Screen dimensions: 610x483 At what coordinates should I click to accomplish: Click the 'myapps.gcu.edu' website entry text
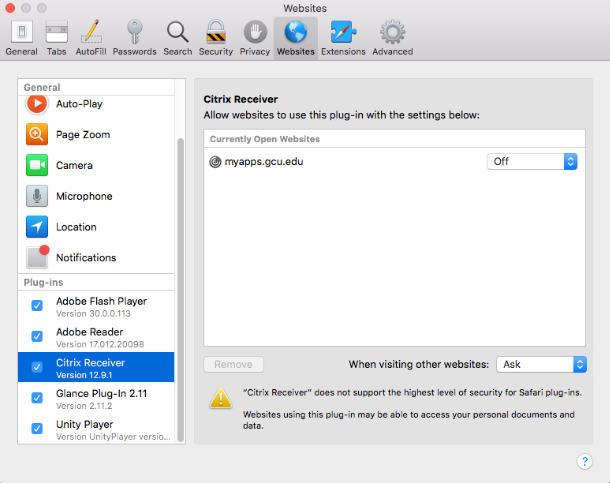264,161
